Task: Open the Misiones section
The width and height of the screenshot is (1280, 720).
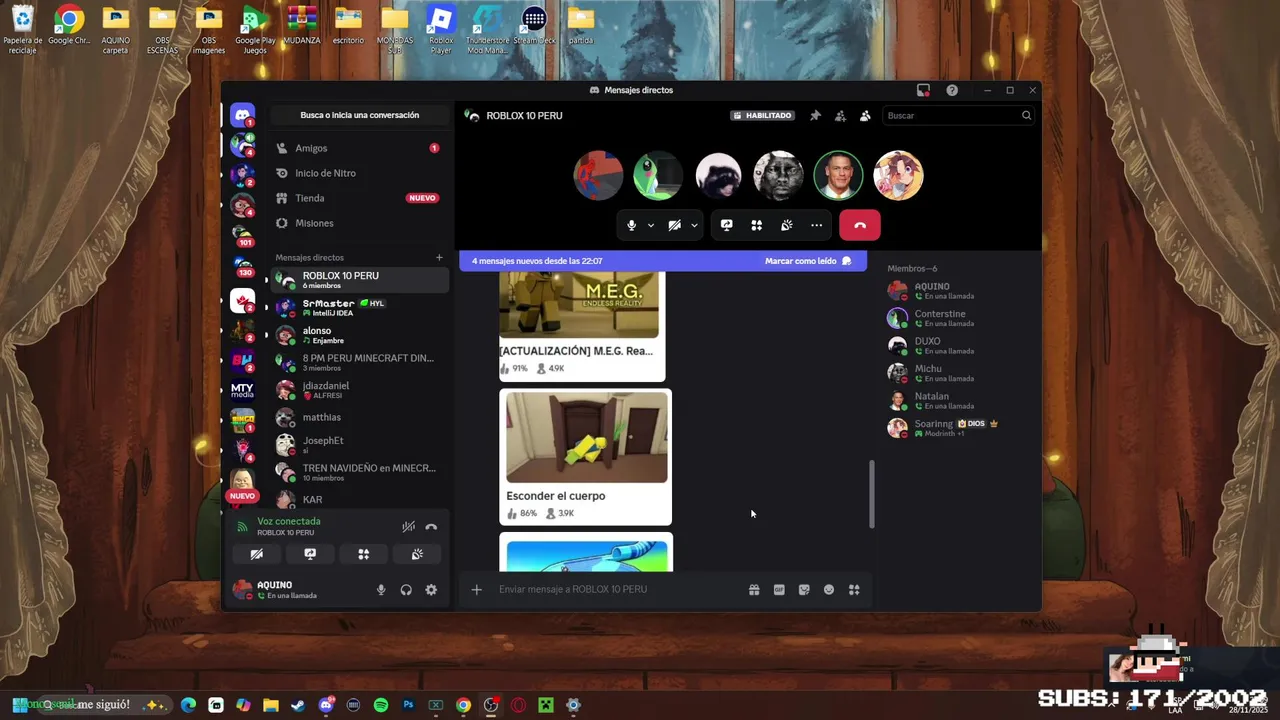Action: (359, 223)
